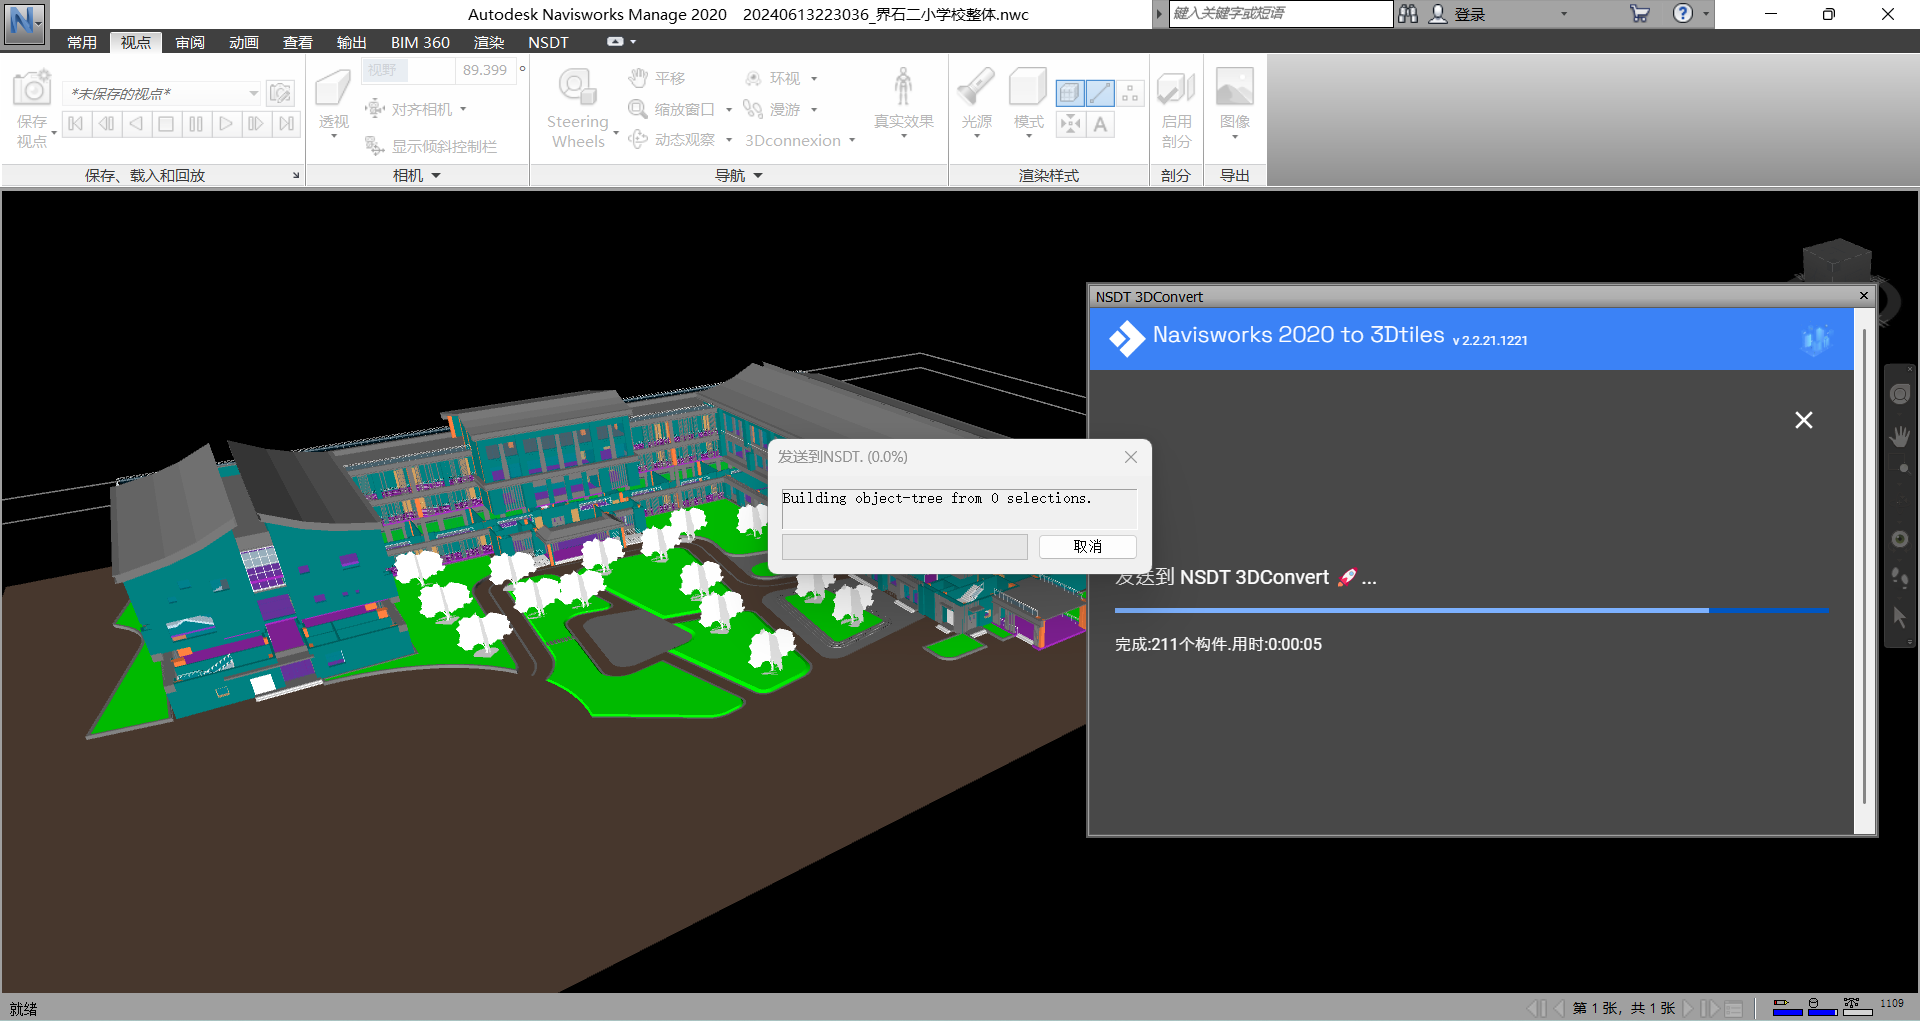Click the NSDT converter blue progress bar
1920x1021 pixels.
click(x=1472, y=610)
